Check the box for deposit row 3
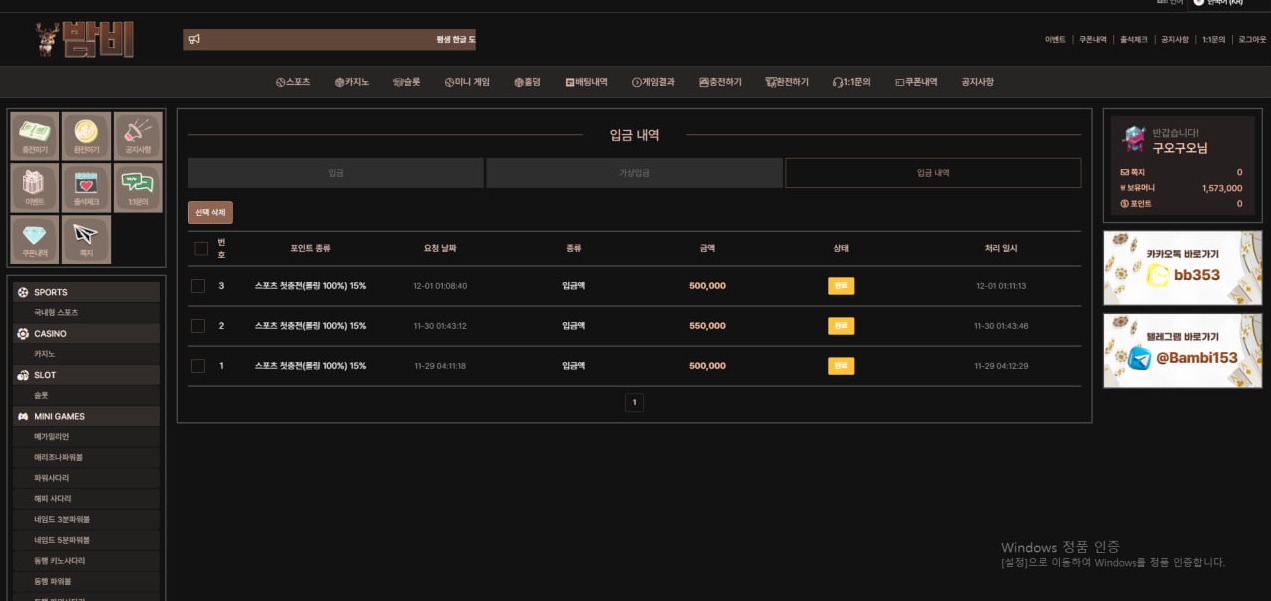The height and width of the screenshot is (601, 1271). 198,286
